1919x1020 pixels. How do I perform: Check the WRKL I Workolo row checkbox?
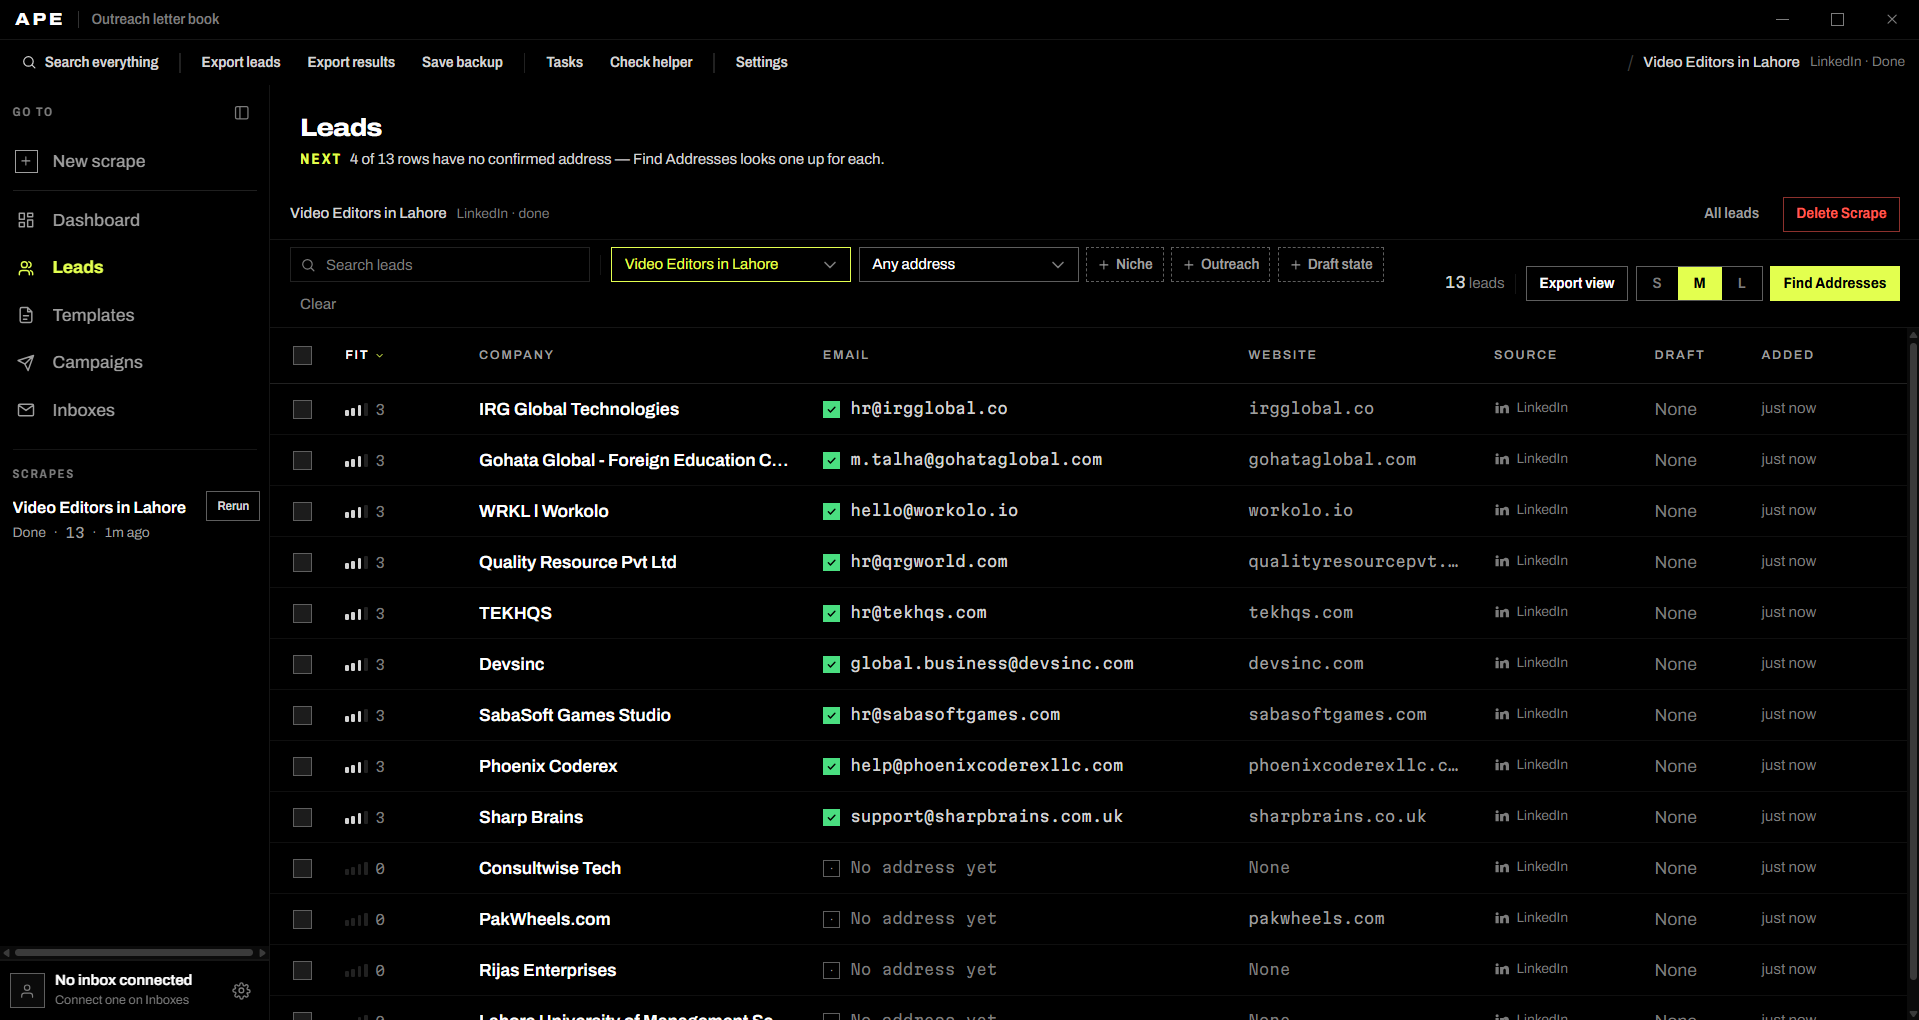[x=302, y=512]
